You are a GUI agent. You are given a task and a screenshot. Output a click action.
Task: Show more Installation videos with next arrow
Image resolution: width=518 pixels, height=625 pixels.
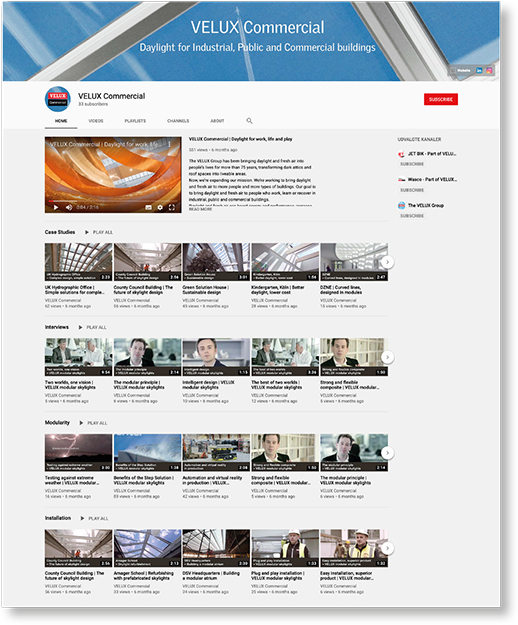click(387, 548)
